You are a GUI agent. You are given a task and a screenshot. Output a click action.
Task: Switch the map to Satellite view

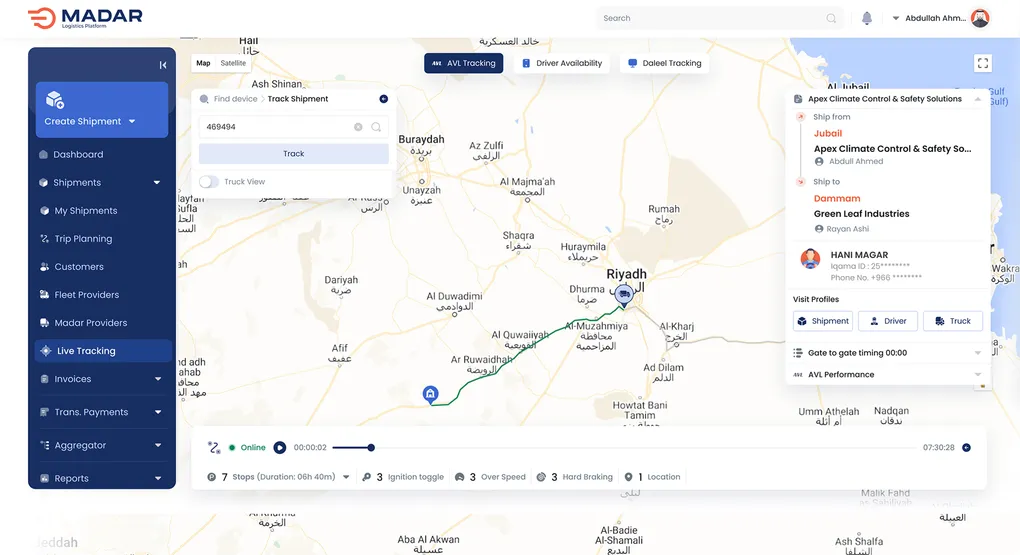[233, 63]
